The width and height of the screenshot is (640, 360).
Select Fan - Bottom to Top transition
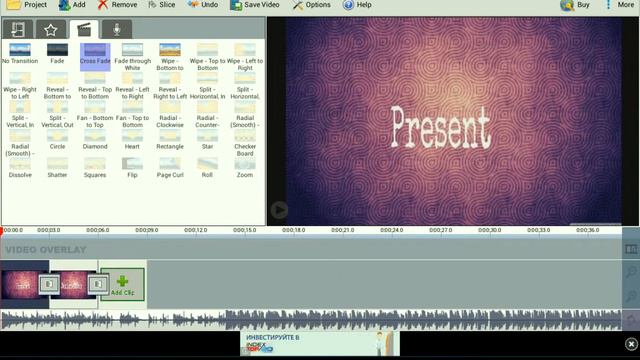pyautogui.click(x=95, y=114)
